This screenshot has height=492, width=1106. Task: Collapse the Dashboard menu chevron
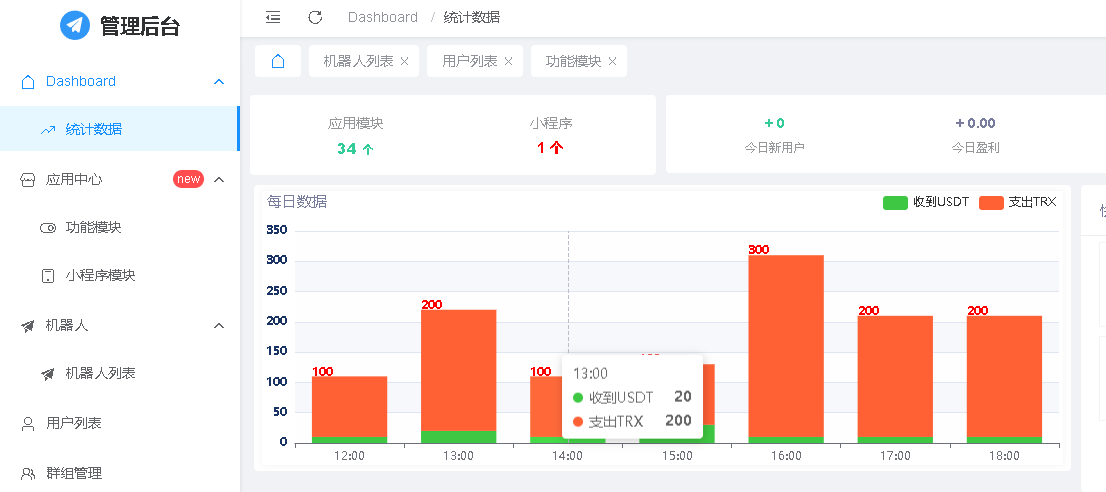[219, 82]
